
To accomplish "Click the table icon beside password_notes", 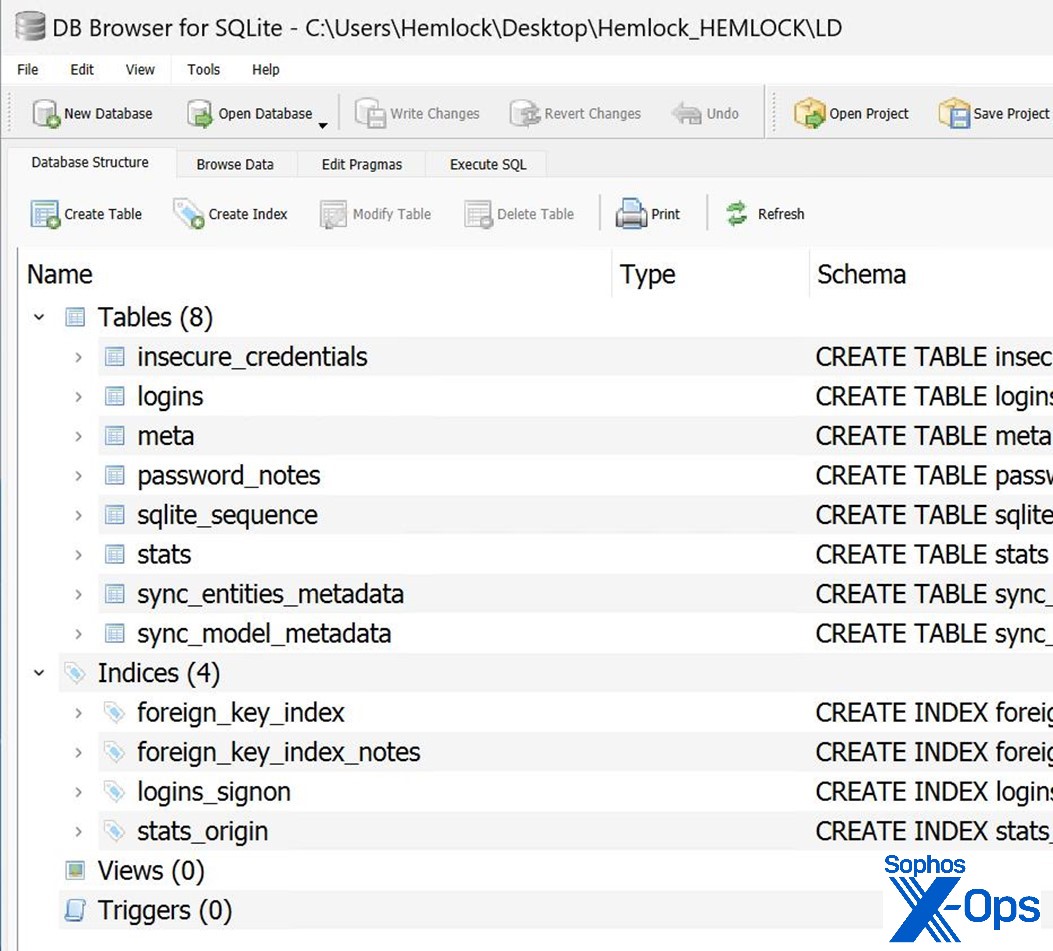I will (x=115, y=476).
